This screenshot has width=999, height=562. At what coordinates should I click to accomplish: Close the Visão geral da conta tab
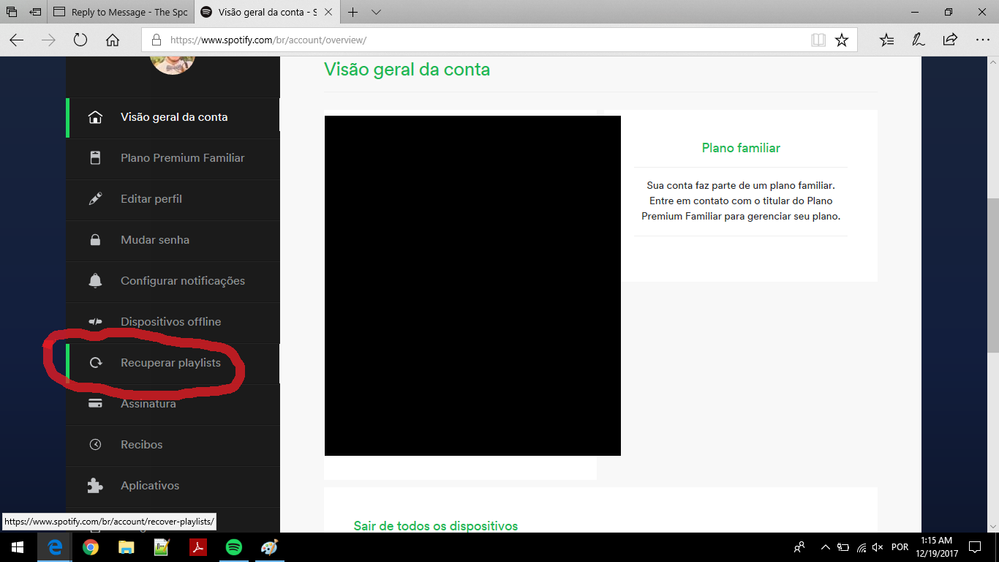click(328, 12)
